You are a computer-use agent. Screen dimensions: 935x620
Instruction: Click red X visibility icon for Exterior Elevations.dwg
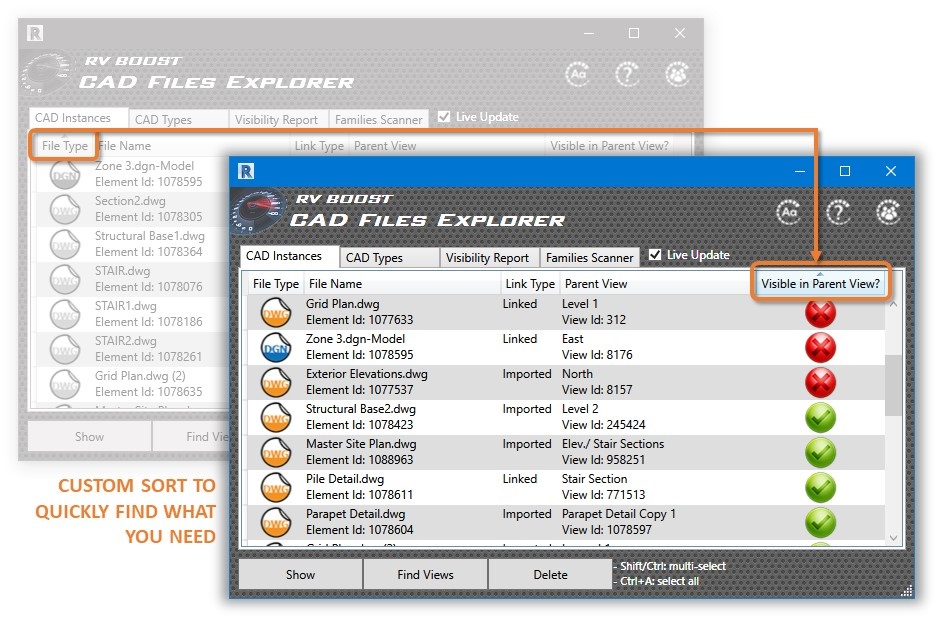(821, 383)
